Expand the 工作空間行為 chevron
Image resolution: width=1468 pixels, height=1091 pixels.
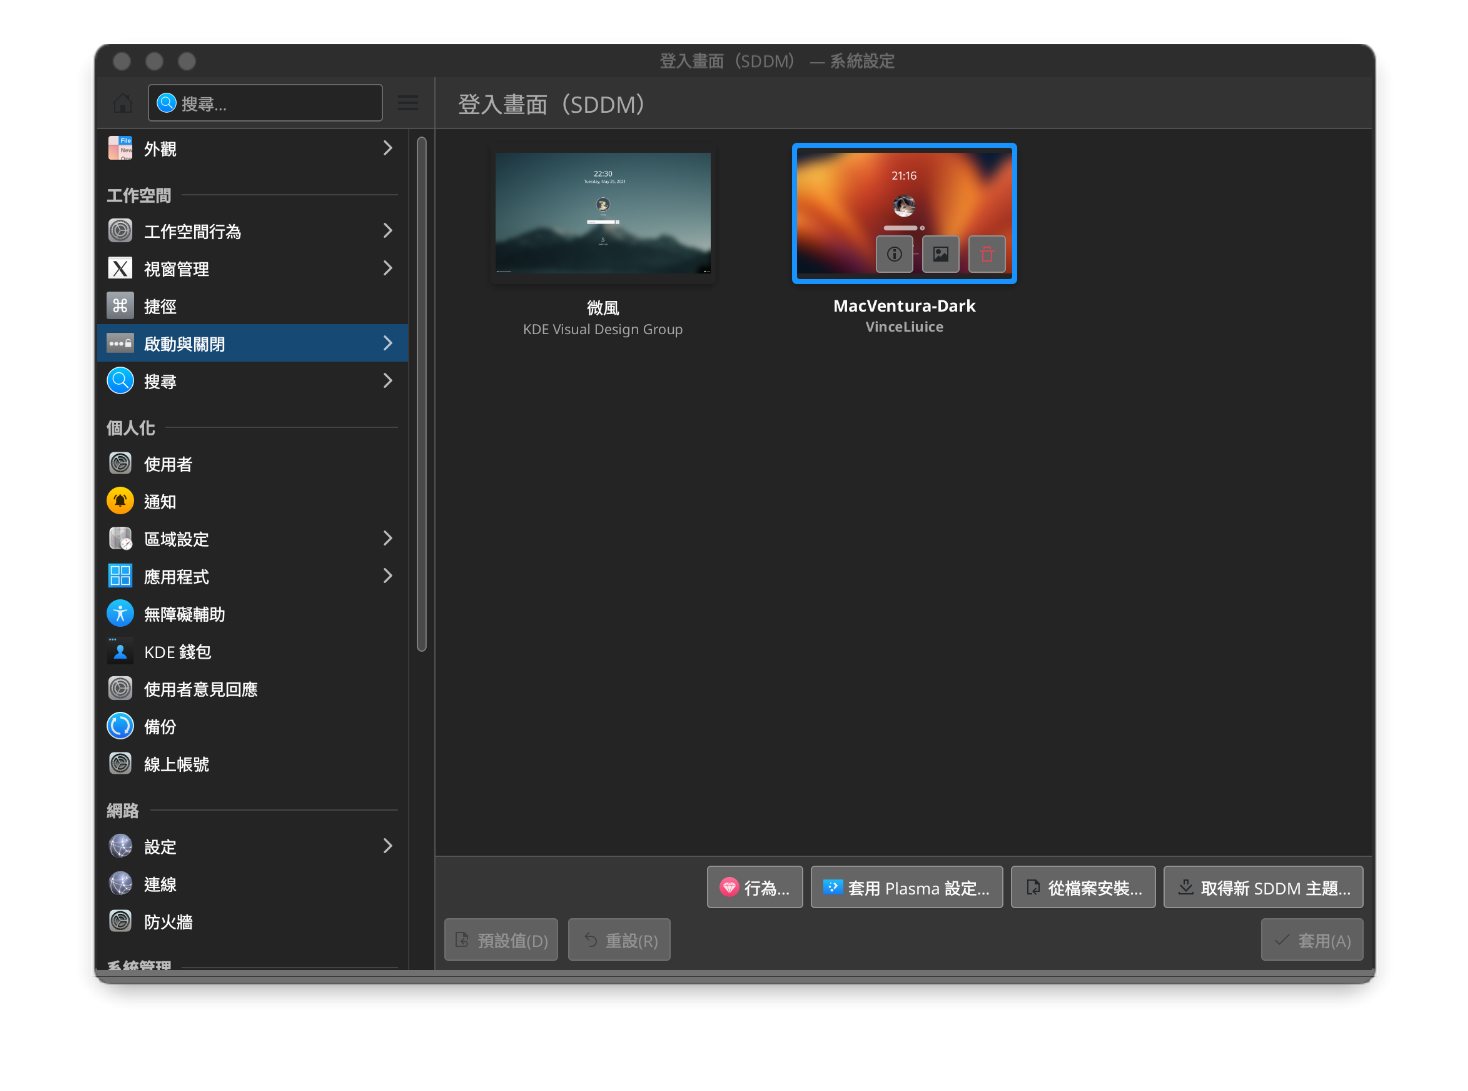pyautogui.click(x=388, y=231)
